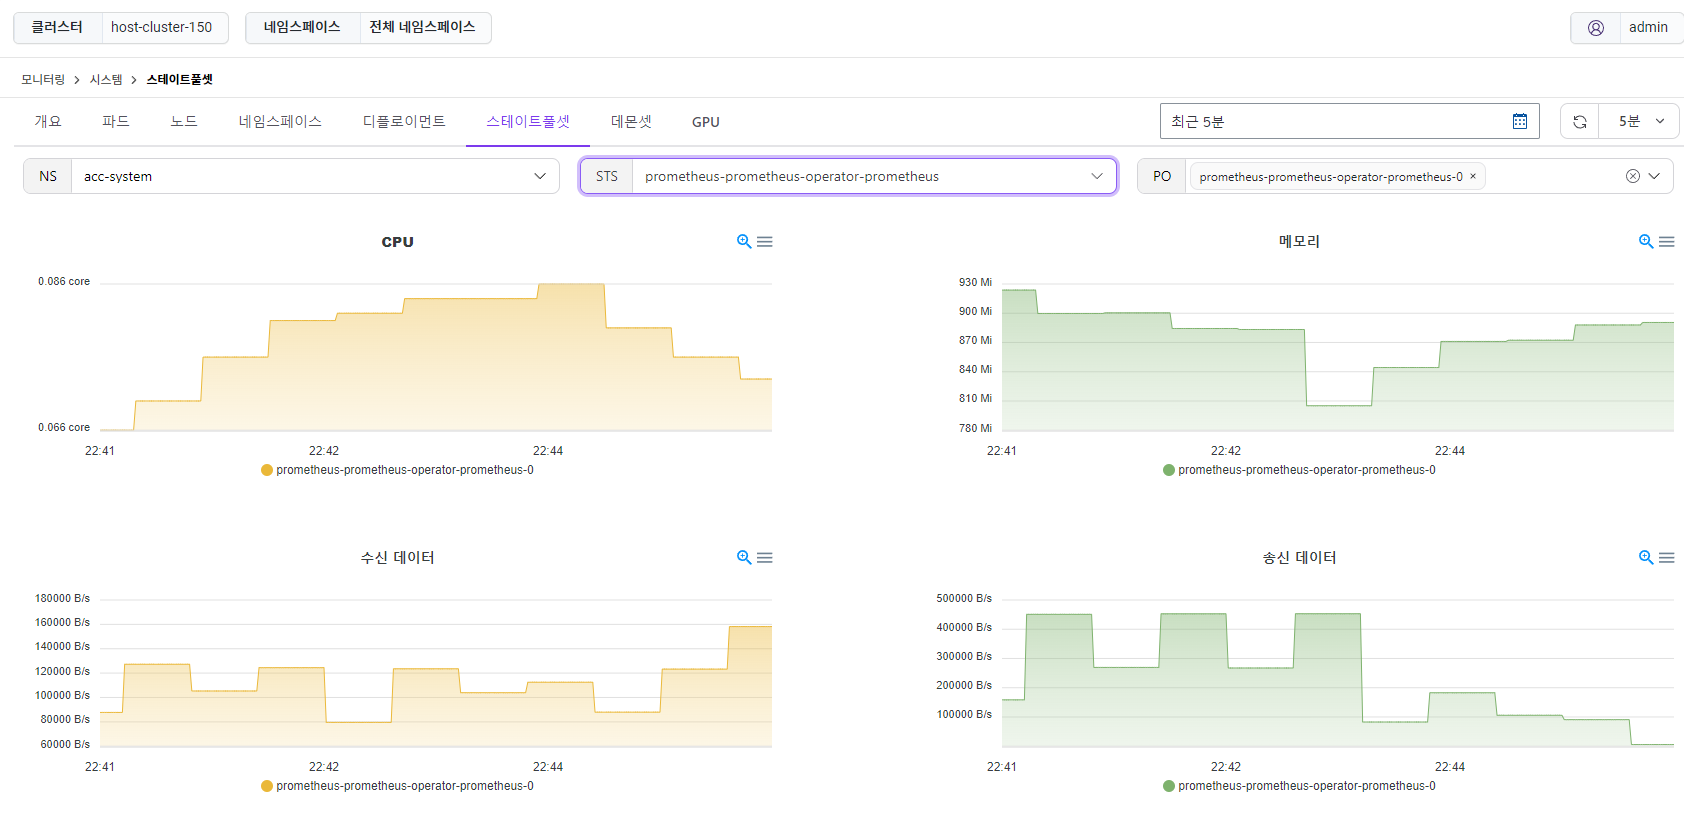The image size is (1684, 832).
Task: Open the 메모리 chart hamburger menu
Action: pyautogui.click(x=1667, y=241)
